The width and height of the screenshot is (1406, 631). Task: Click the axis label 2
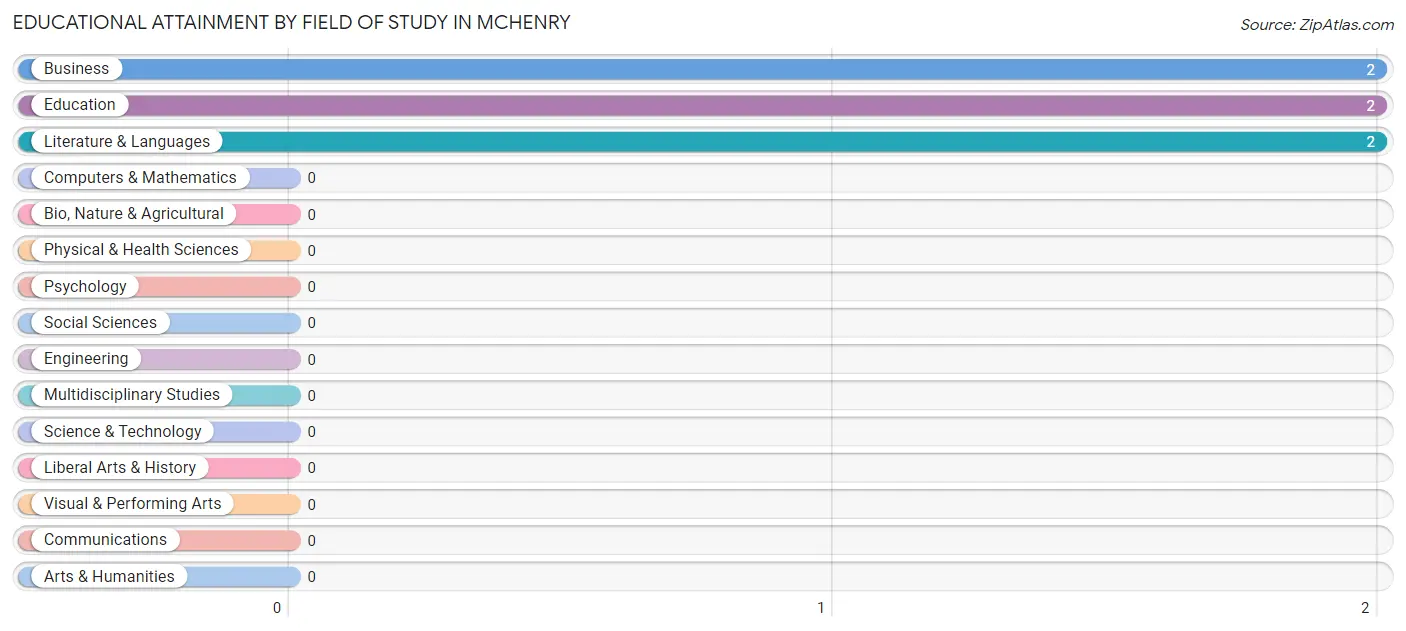coord(1365,608)
